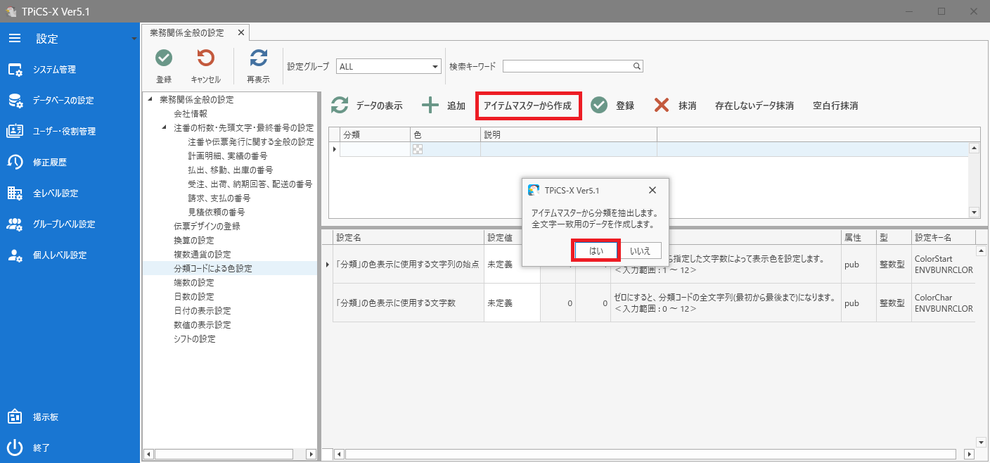Click the green plus 追加 icon
The image size is (990, 463).
(430, 106)
